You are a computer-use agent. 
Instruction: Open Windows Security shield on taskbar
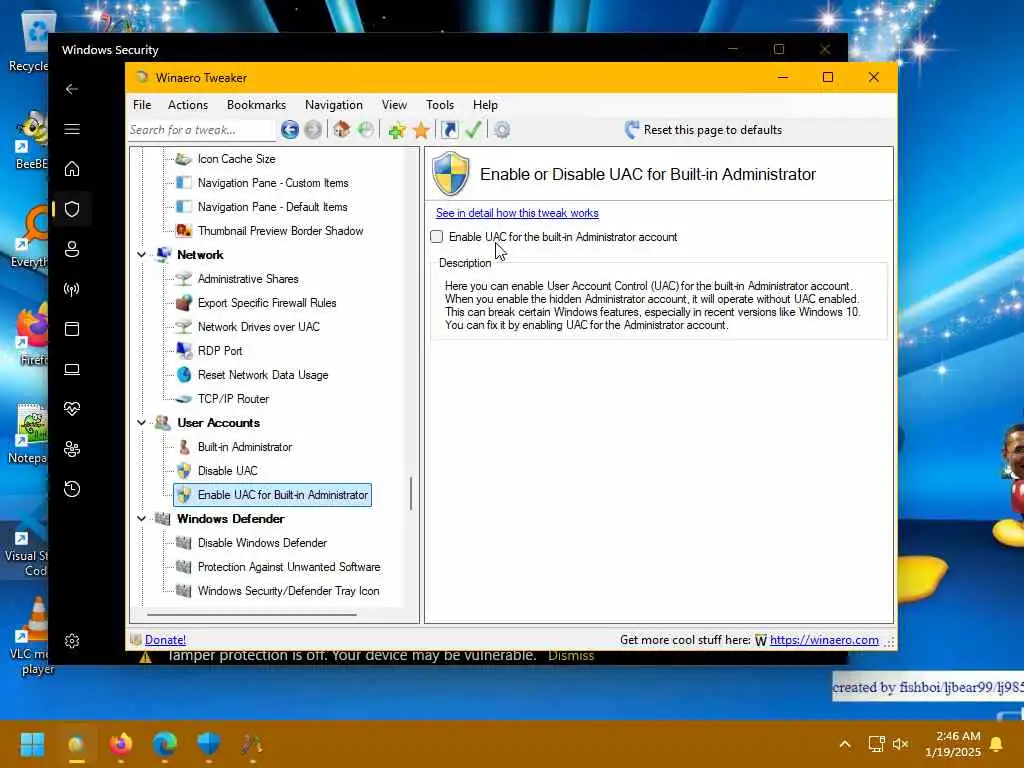tap(209, 744)
